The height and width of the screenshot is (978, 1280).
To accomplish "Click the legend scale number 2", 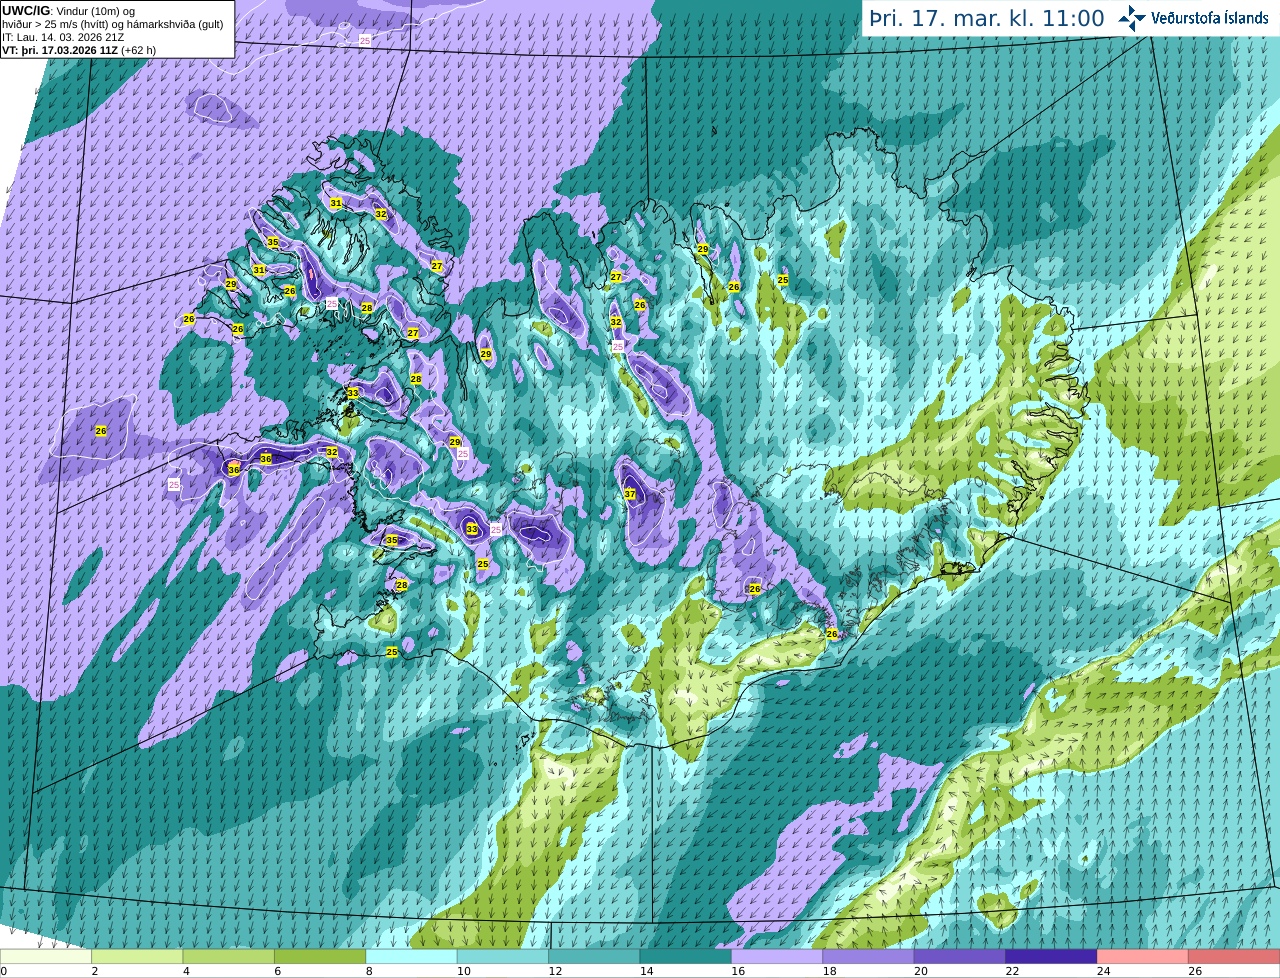I will pos(94,971).
